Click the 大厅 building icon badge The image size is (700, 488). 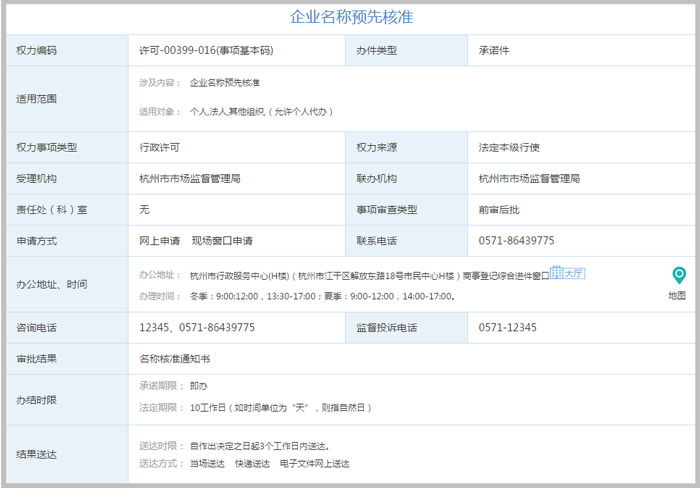click(567, 272)
